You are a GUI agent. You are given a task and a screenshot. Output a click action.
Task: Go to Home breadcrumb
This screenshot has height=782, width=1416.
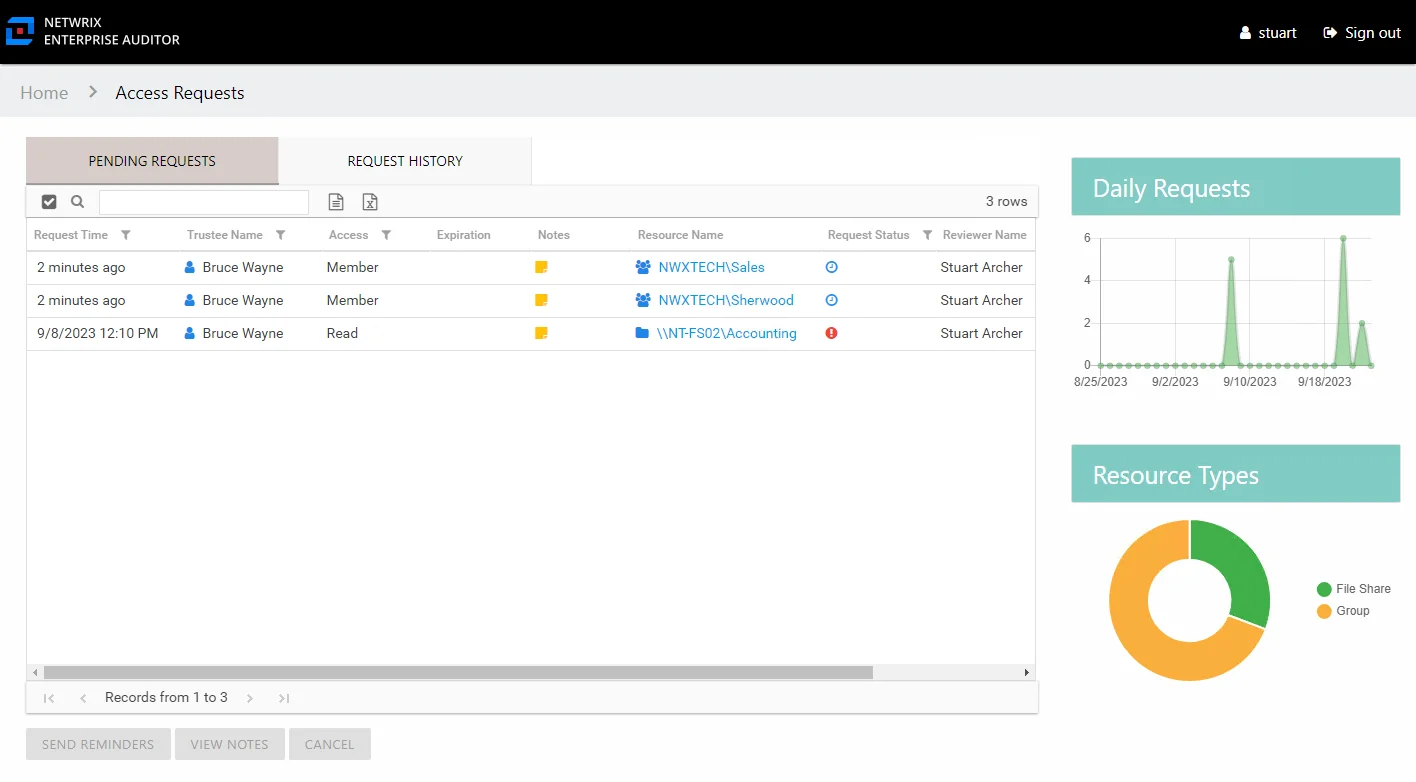pyautogui.click(x=44, y=92)
